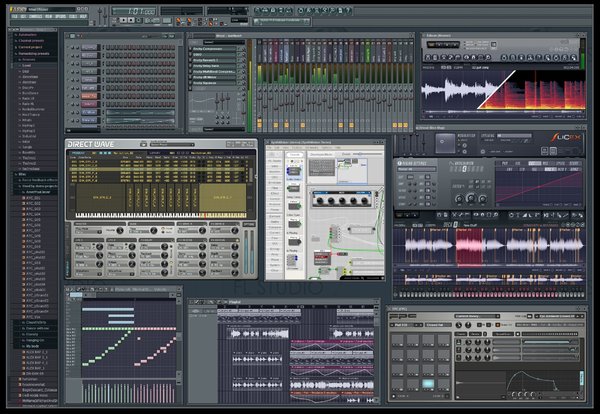Viewport: 600px width, 414px height.
Task: Expand the Current project folder in browser
Action: (29, 47)
